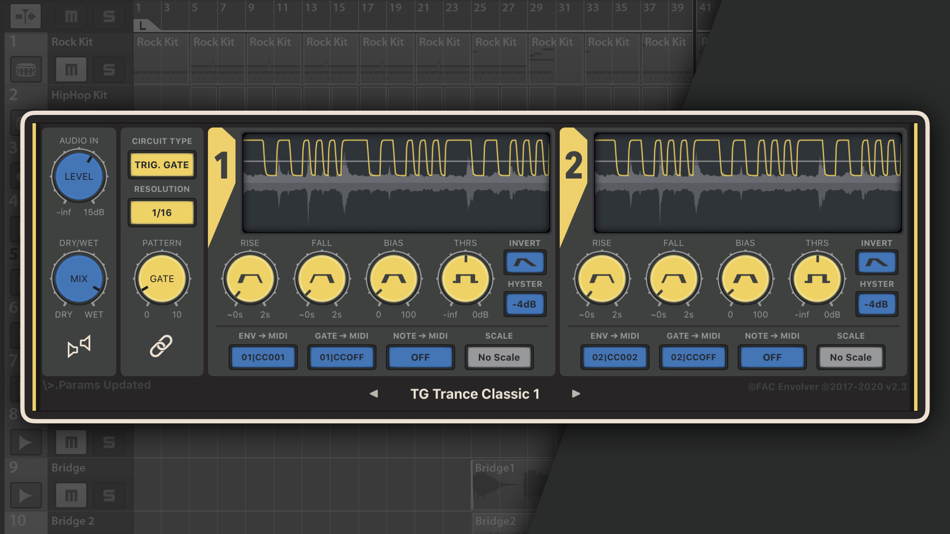Open channel 1 ENV to MIDI 01|CC001 selector
Image resolution: width=950 pixels, height=534 pixels.
pyautogui.click(x=263, y=357)
